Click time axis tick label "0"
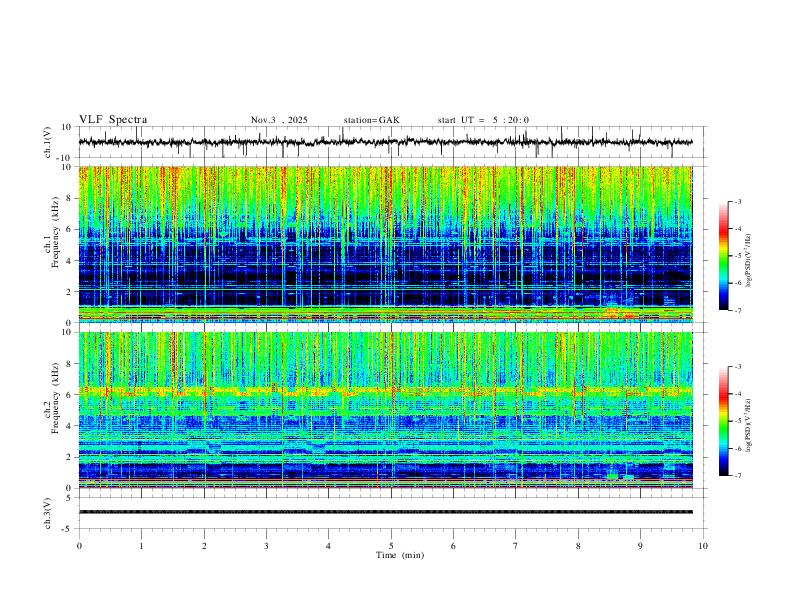792x612 pixels. [x=79, y=546]
